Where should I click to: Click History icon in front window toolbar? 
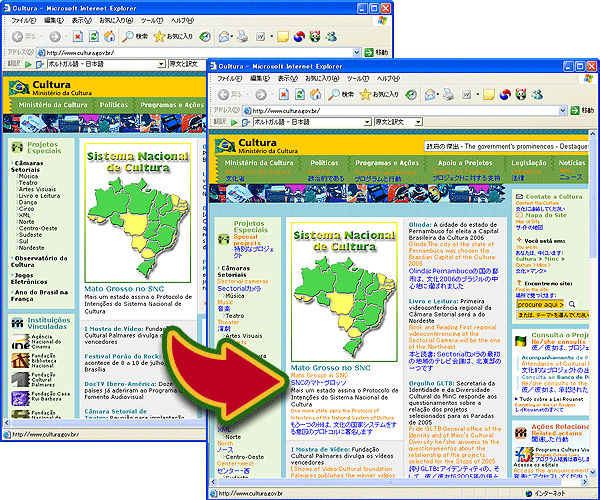click(411, 94)
